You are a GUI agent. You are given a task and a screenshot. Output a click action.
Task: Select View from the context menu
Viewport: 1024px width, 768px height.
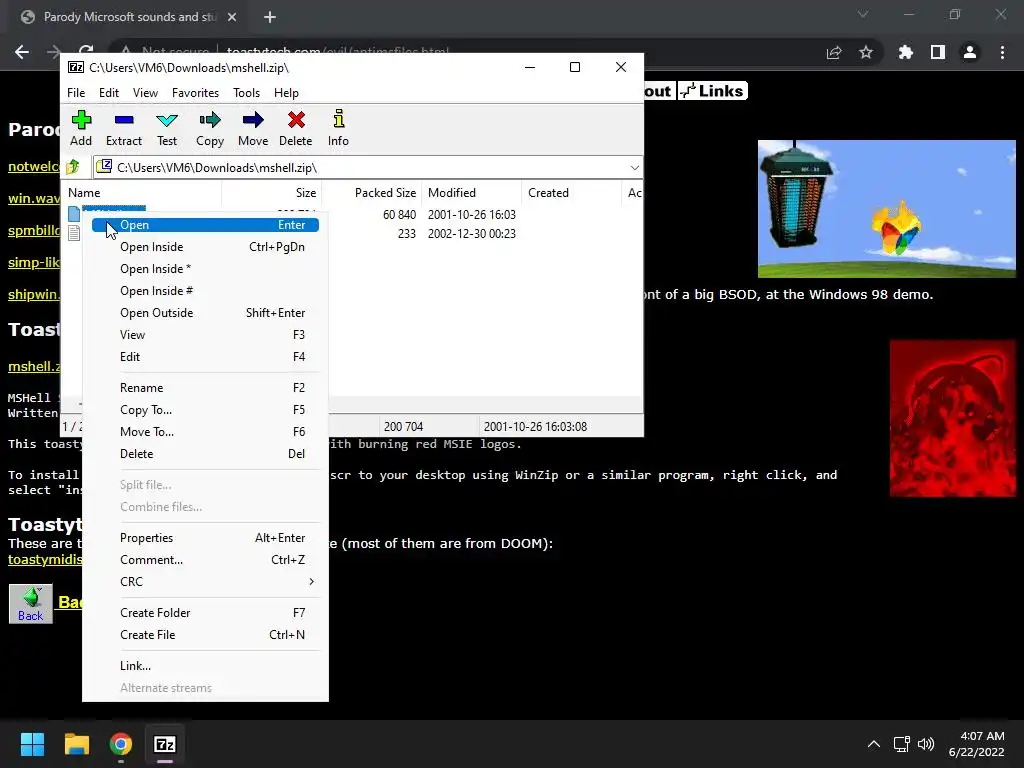click(205, 335)
